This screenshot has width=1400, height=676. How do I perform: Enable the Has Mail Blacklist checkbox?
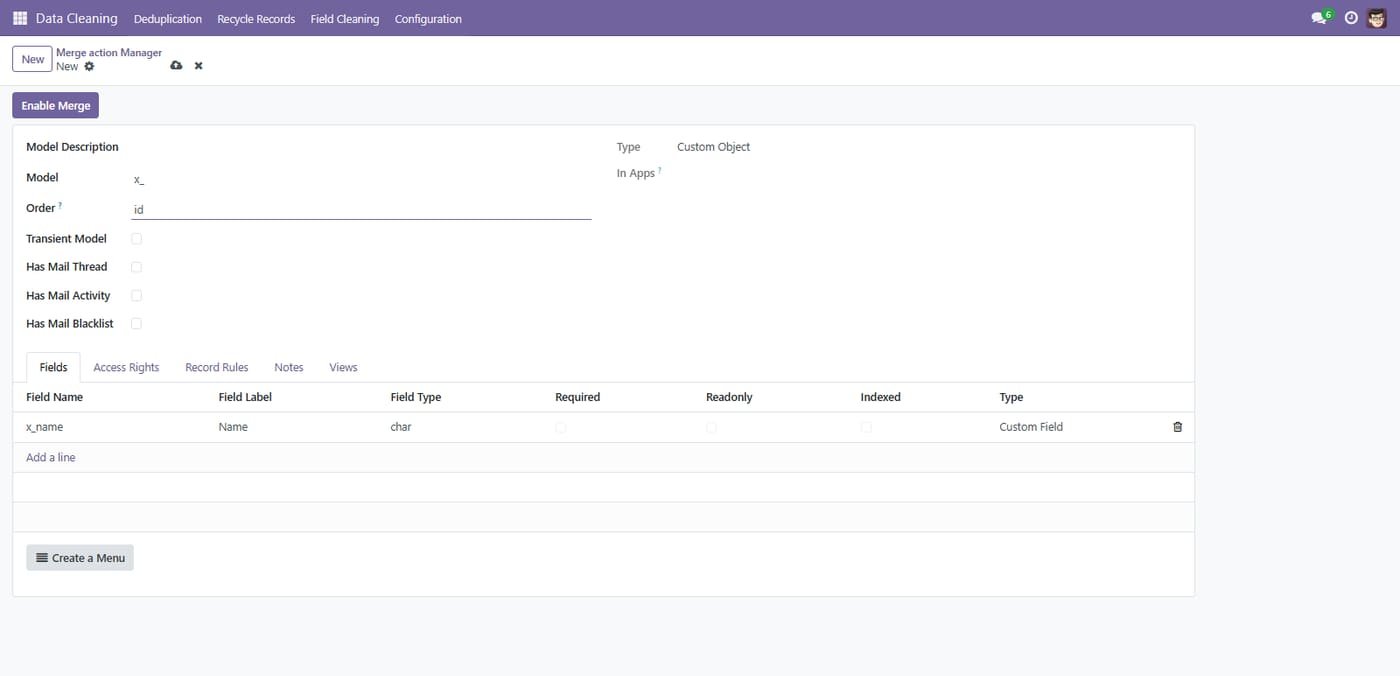pos(137,324)
